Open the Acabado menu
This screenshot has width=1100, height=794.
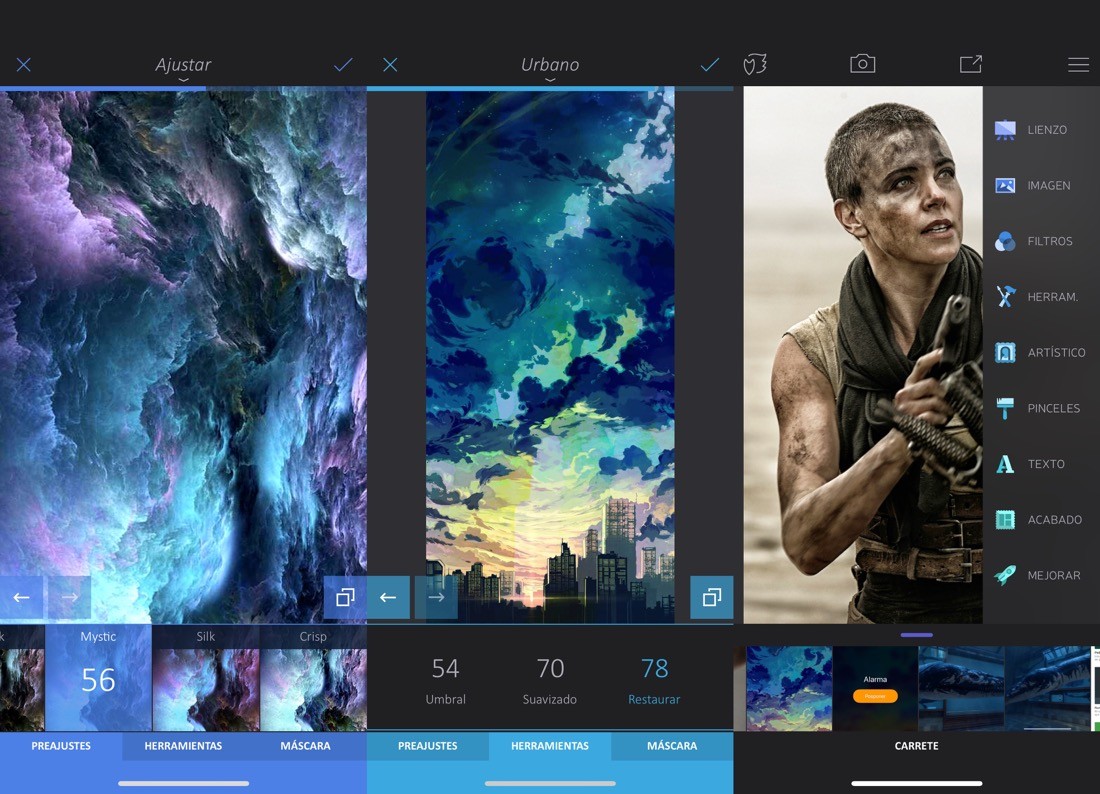coord(1041,520)
